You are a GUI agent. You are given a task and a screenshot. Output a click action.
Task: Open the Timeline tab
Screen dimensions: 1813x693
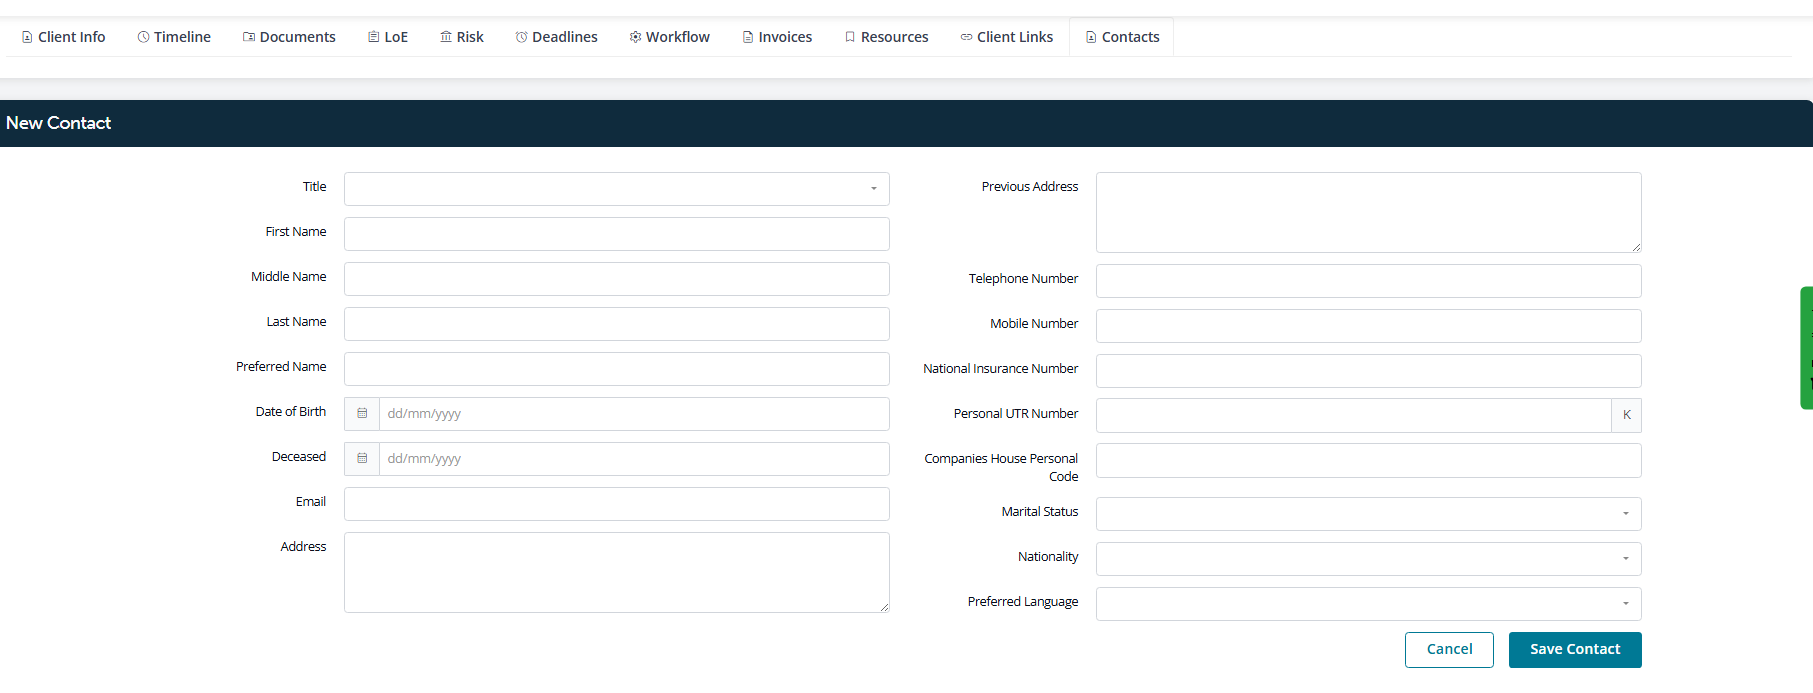point(174,37)
